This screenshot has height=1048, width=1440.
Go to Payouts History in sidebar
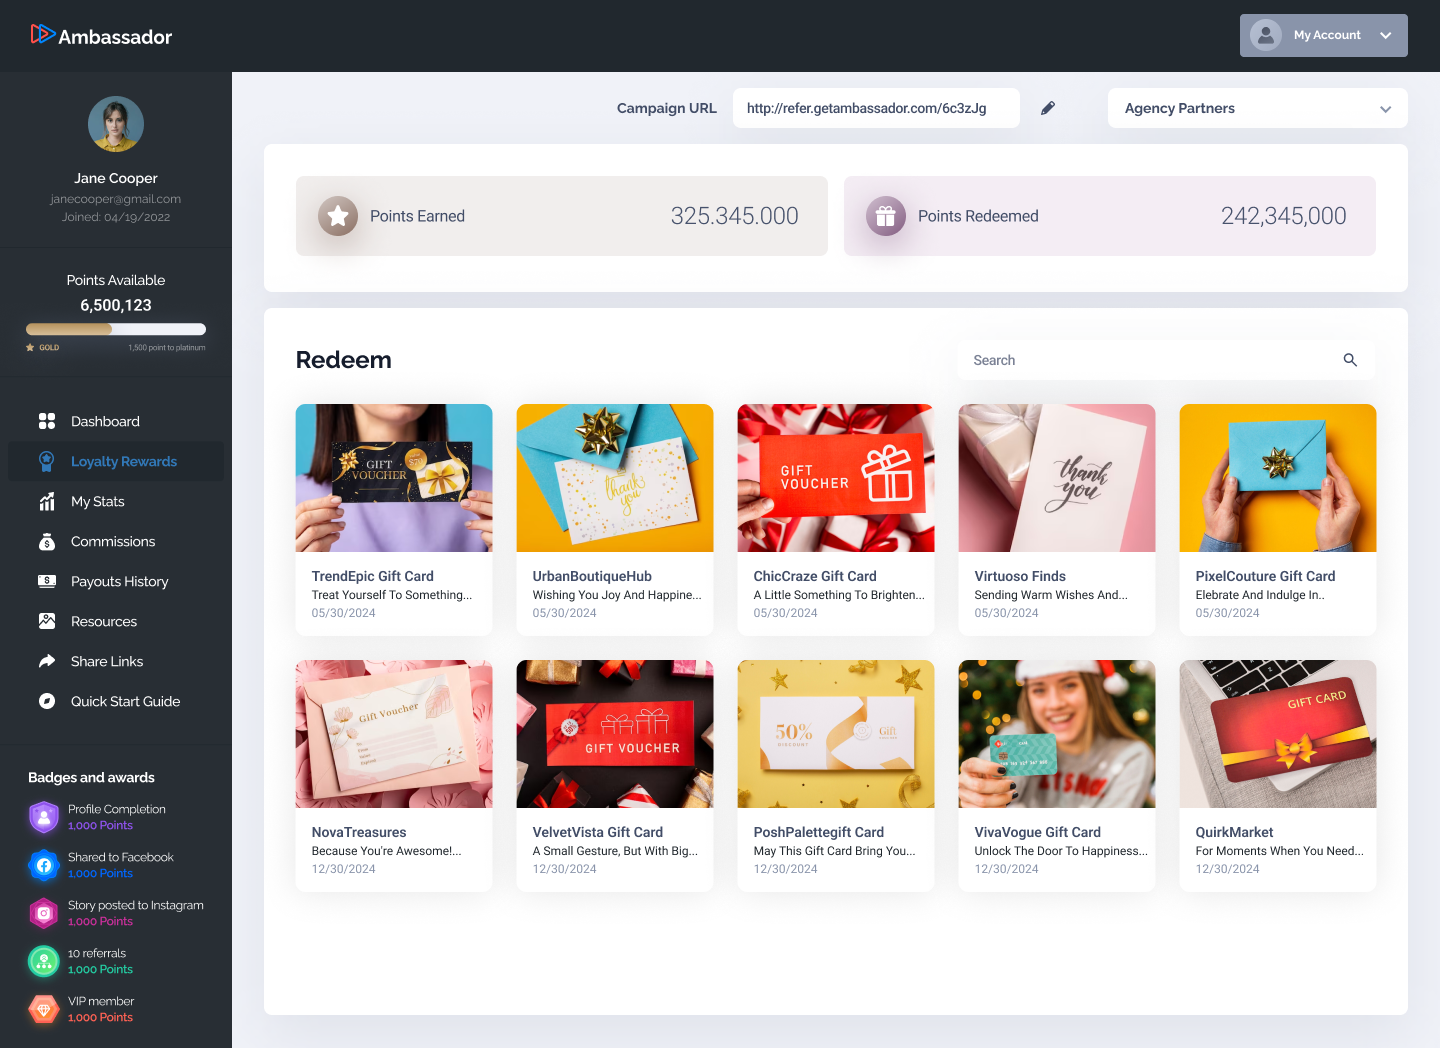(119, 581)
